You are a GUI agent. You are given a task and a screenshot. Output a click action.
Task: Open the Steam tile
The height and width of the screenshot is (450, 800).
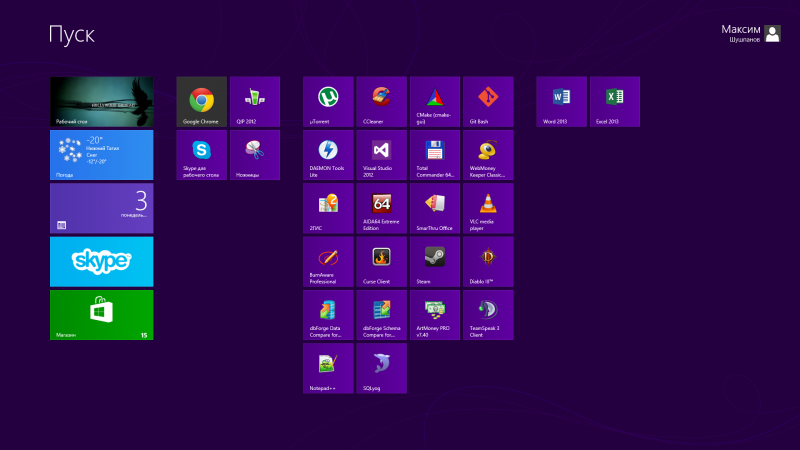435,261
